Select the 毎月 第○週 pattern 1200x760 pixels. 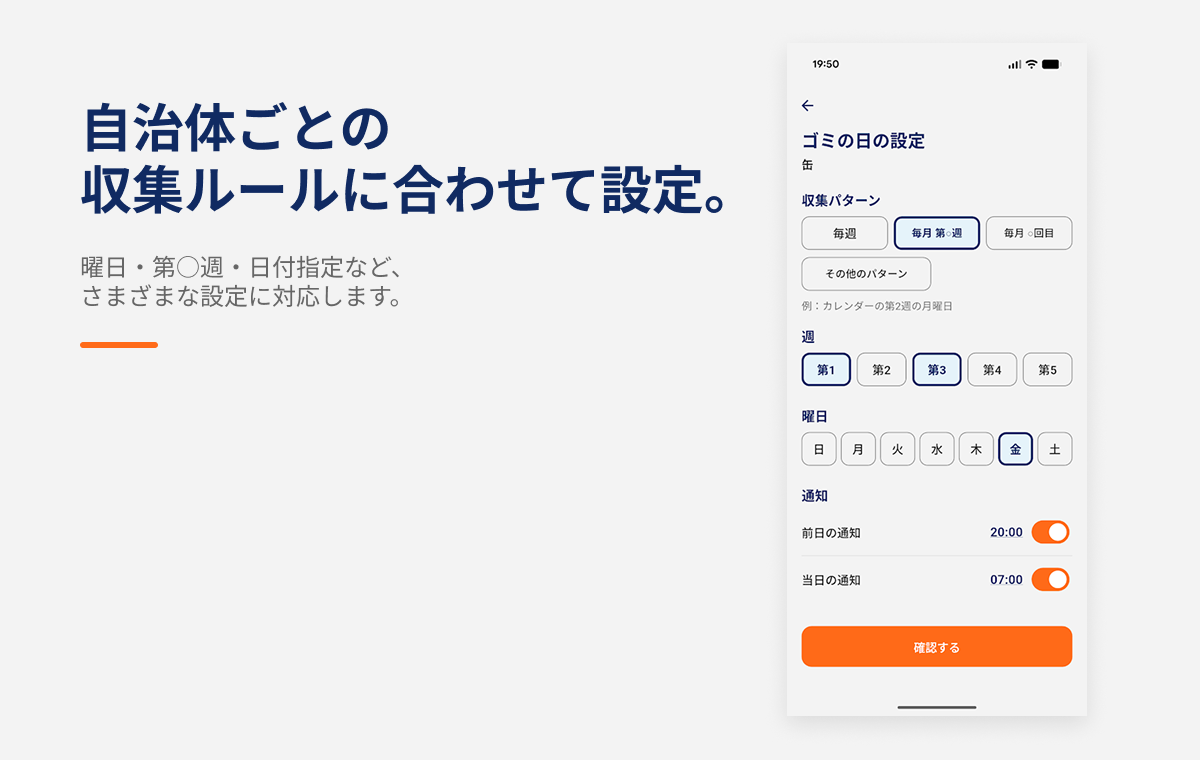937,233
